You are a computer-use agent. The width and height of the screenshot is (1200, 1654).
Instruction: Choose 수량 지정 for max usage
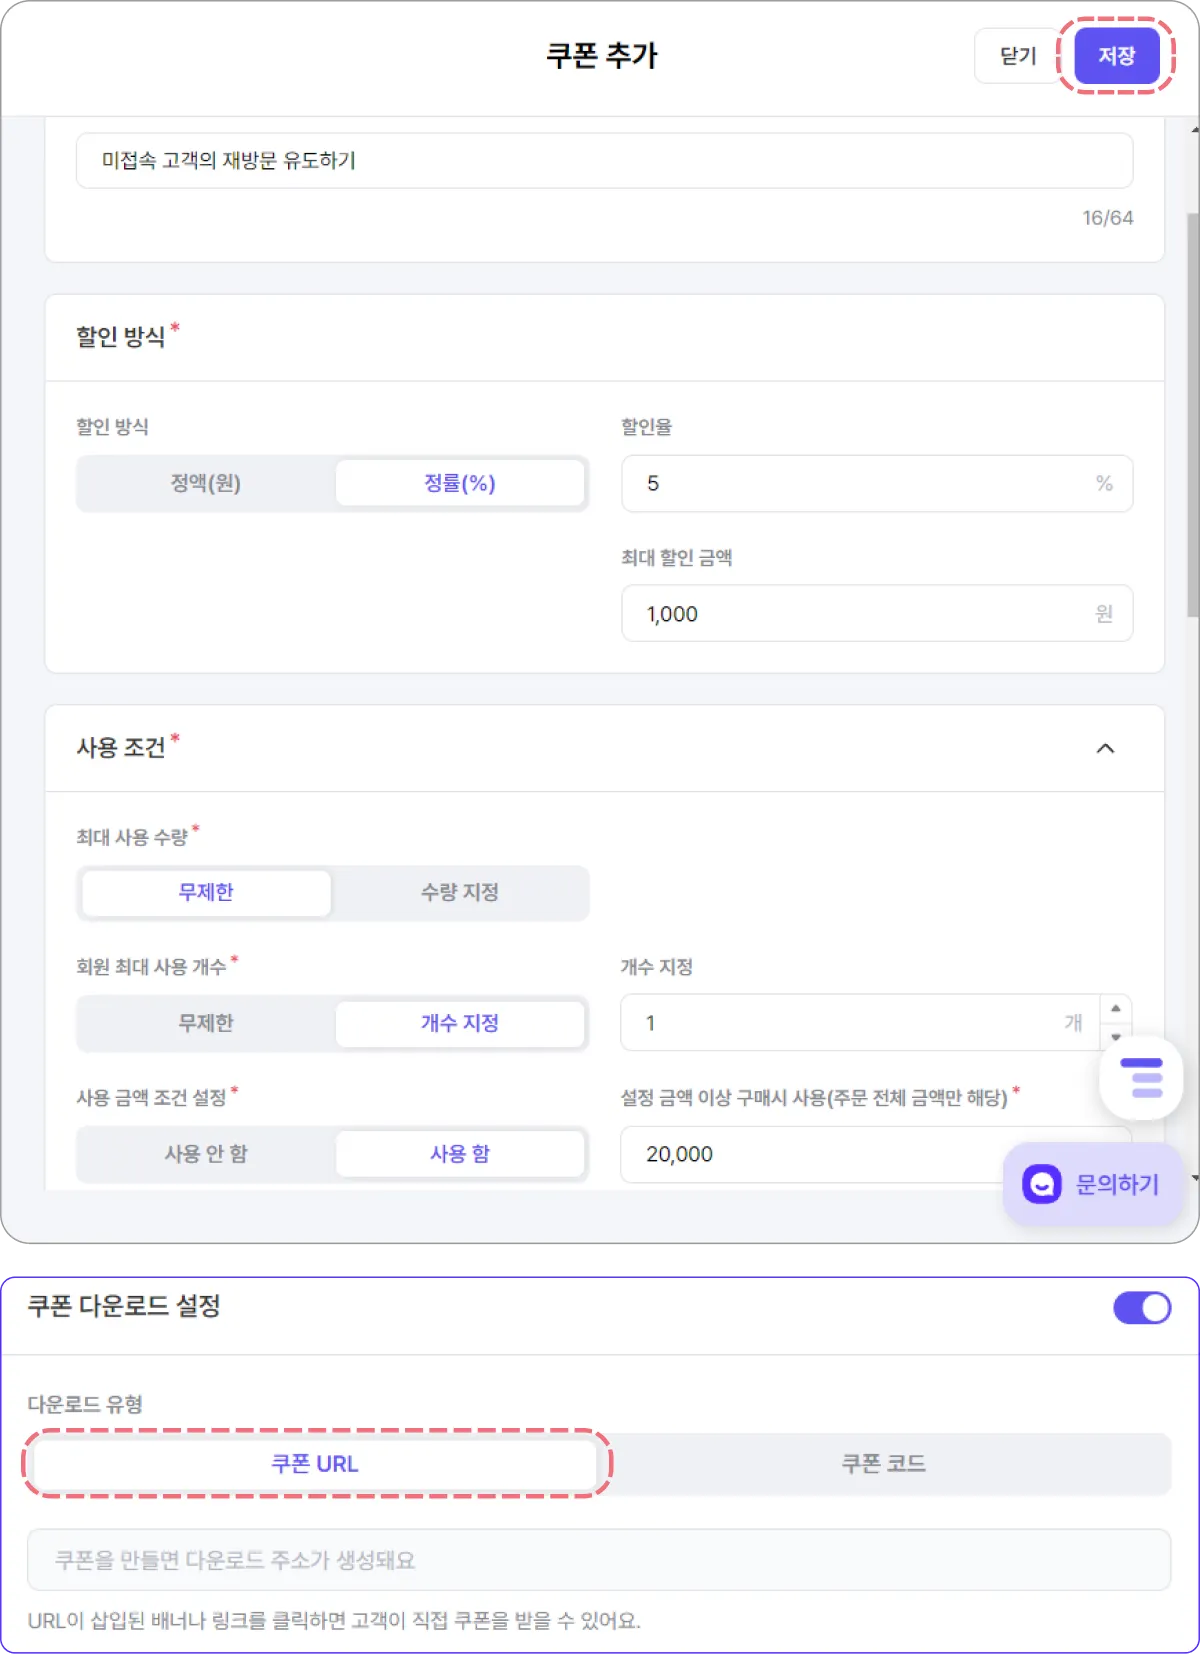[x=460, y=893]
